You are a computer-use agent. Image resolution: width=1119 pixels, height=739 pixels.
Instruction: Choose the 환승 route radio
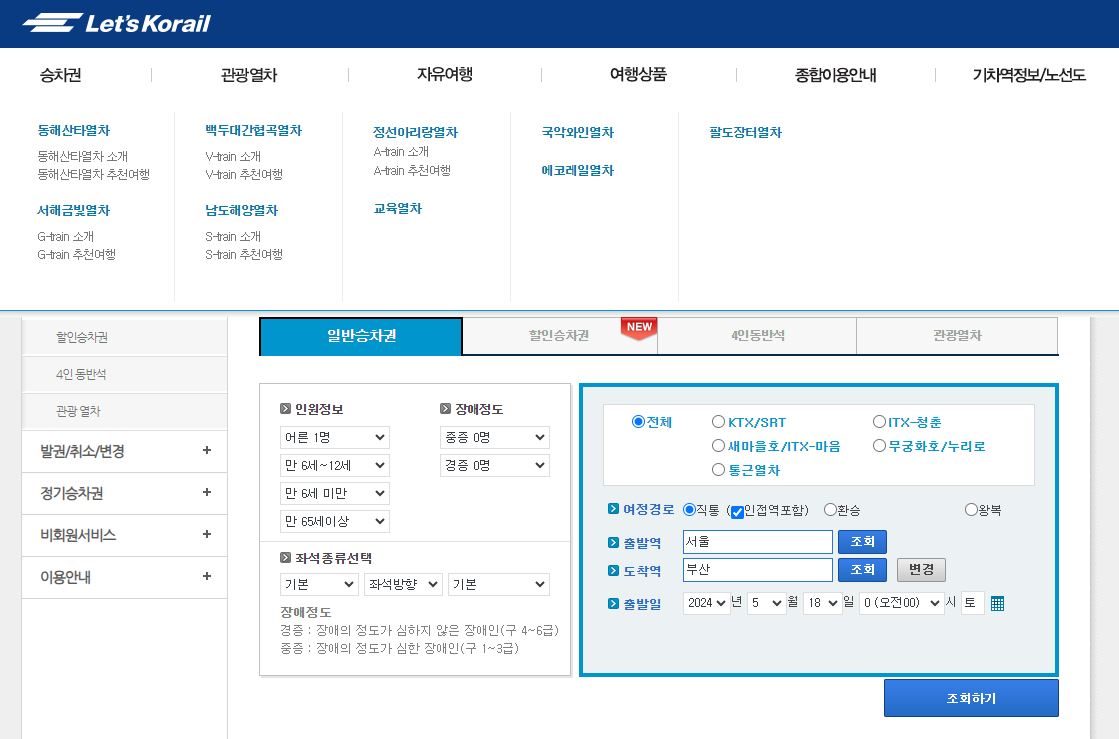[830, 509]
